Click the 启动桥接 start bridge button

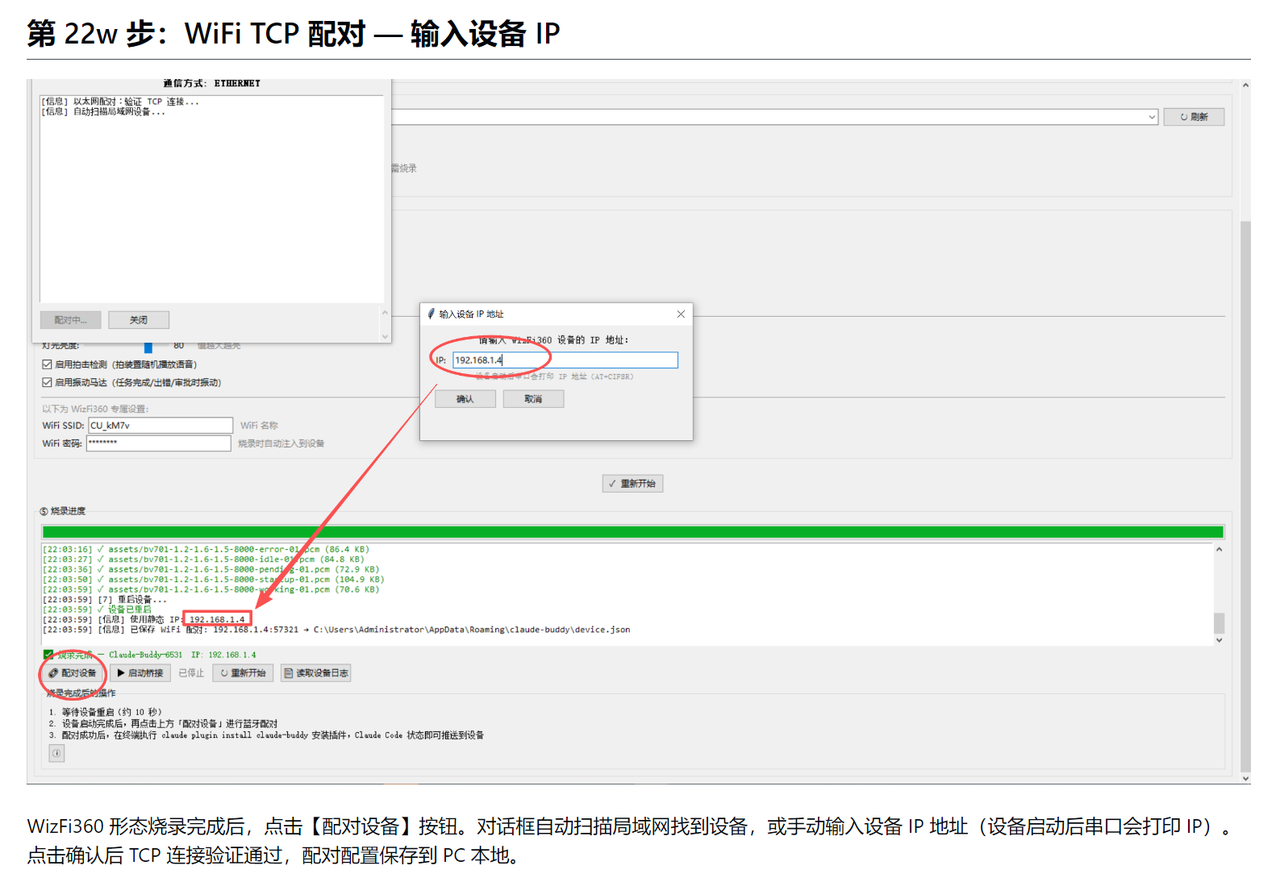[140, 673]
